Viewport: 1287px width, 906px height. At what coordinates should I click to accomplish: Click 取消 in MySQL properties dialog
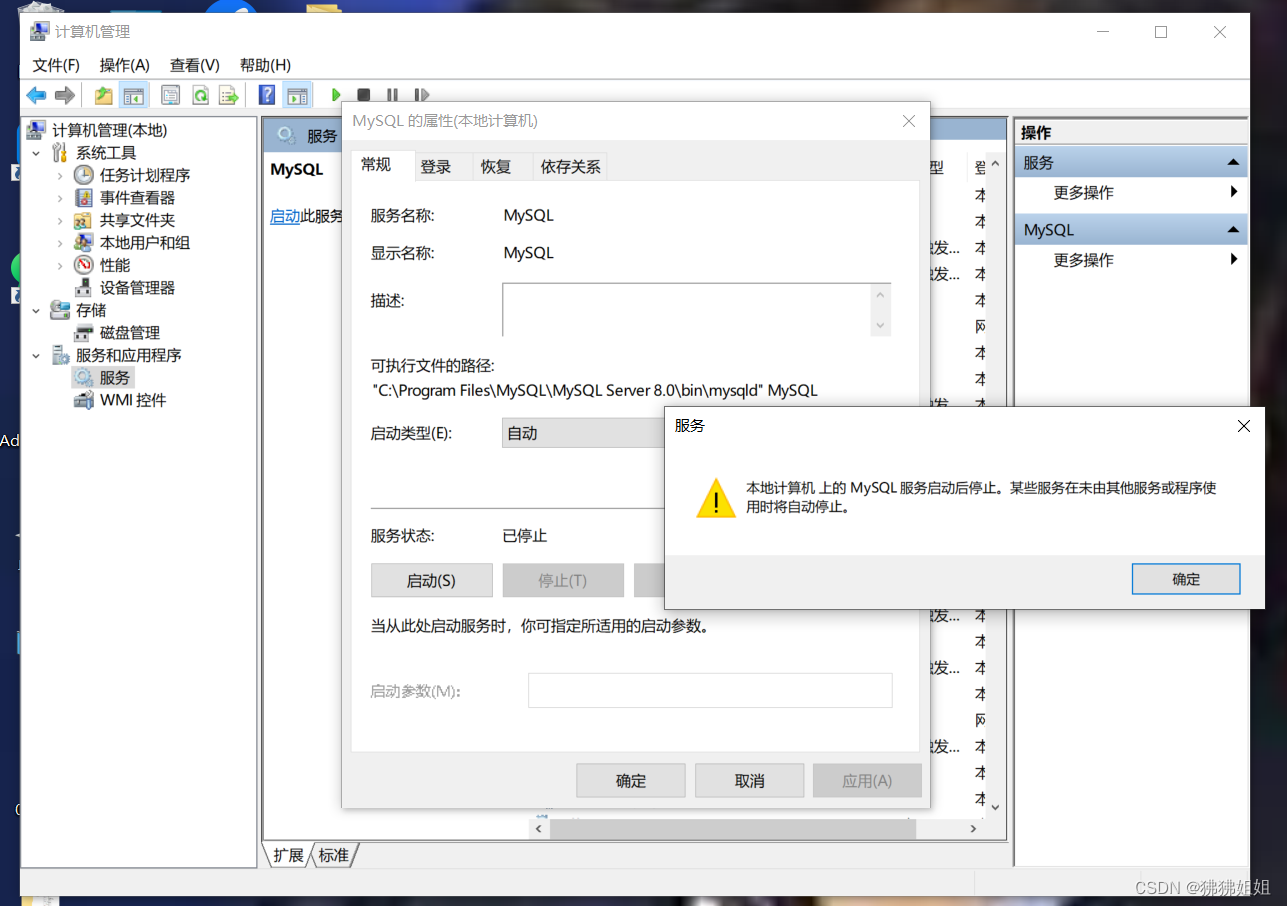[x=749, y=781]
